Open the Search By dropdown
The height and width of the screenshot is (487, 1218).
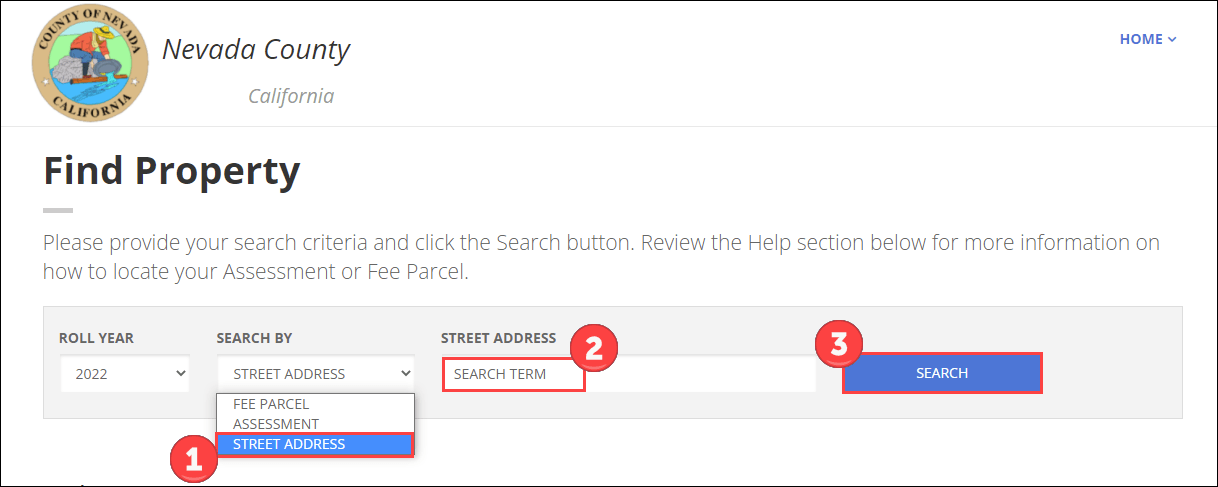pos(316,374)
